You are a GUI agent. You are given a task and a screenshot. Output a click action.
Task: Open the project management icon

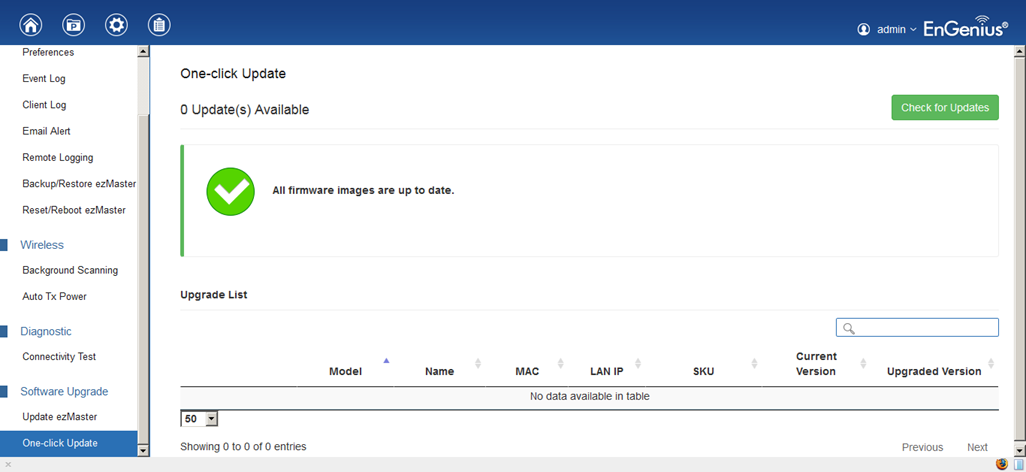click(x=74, y=26)
